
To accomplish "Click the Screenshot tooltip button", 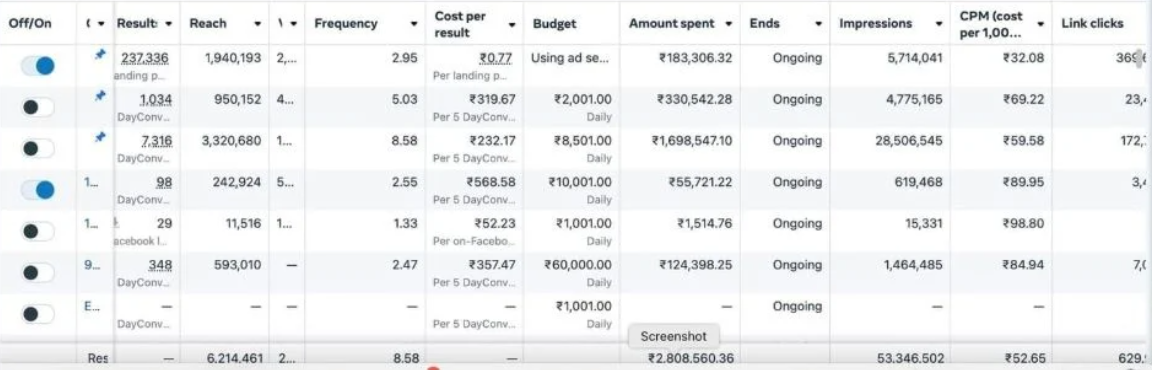I will click(674, 336).
